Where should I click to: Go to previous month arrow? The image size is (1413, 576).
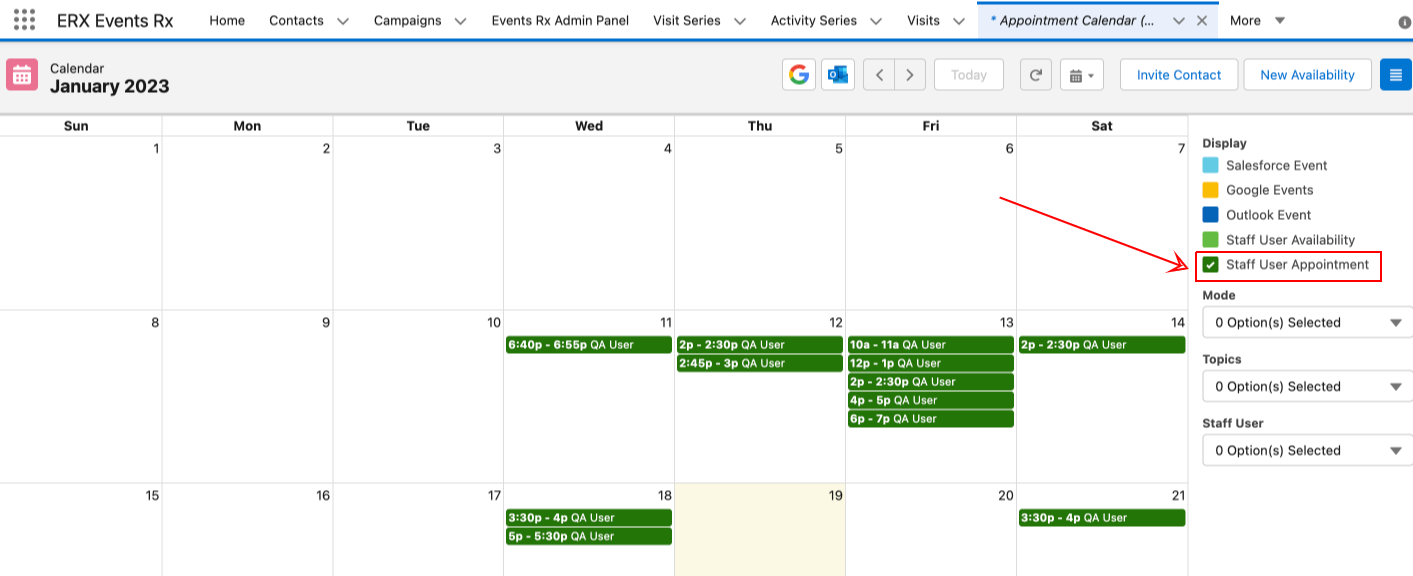tap(879, 75)
